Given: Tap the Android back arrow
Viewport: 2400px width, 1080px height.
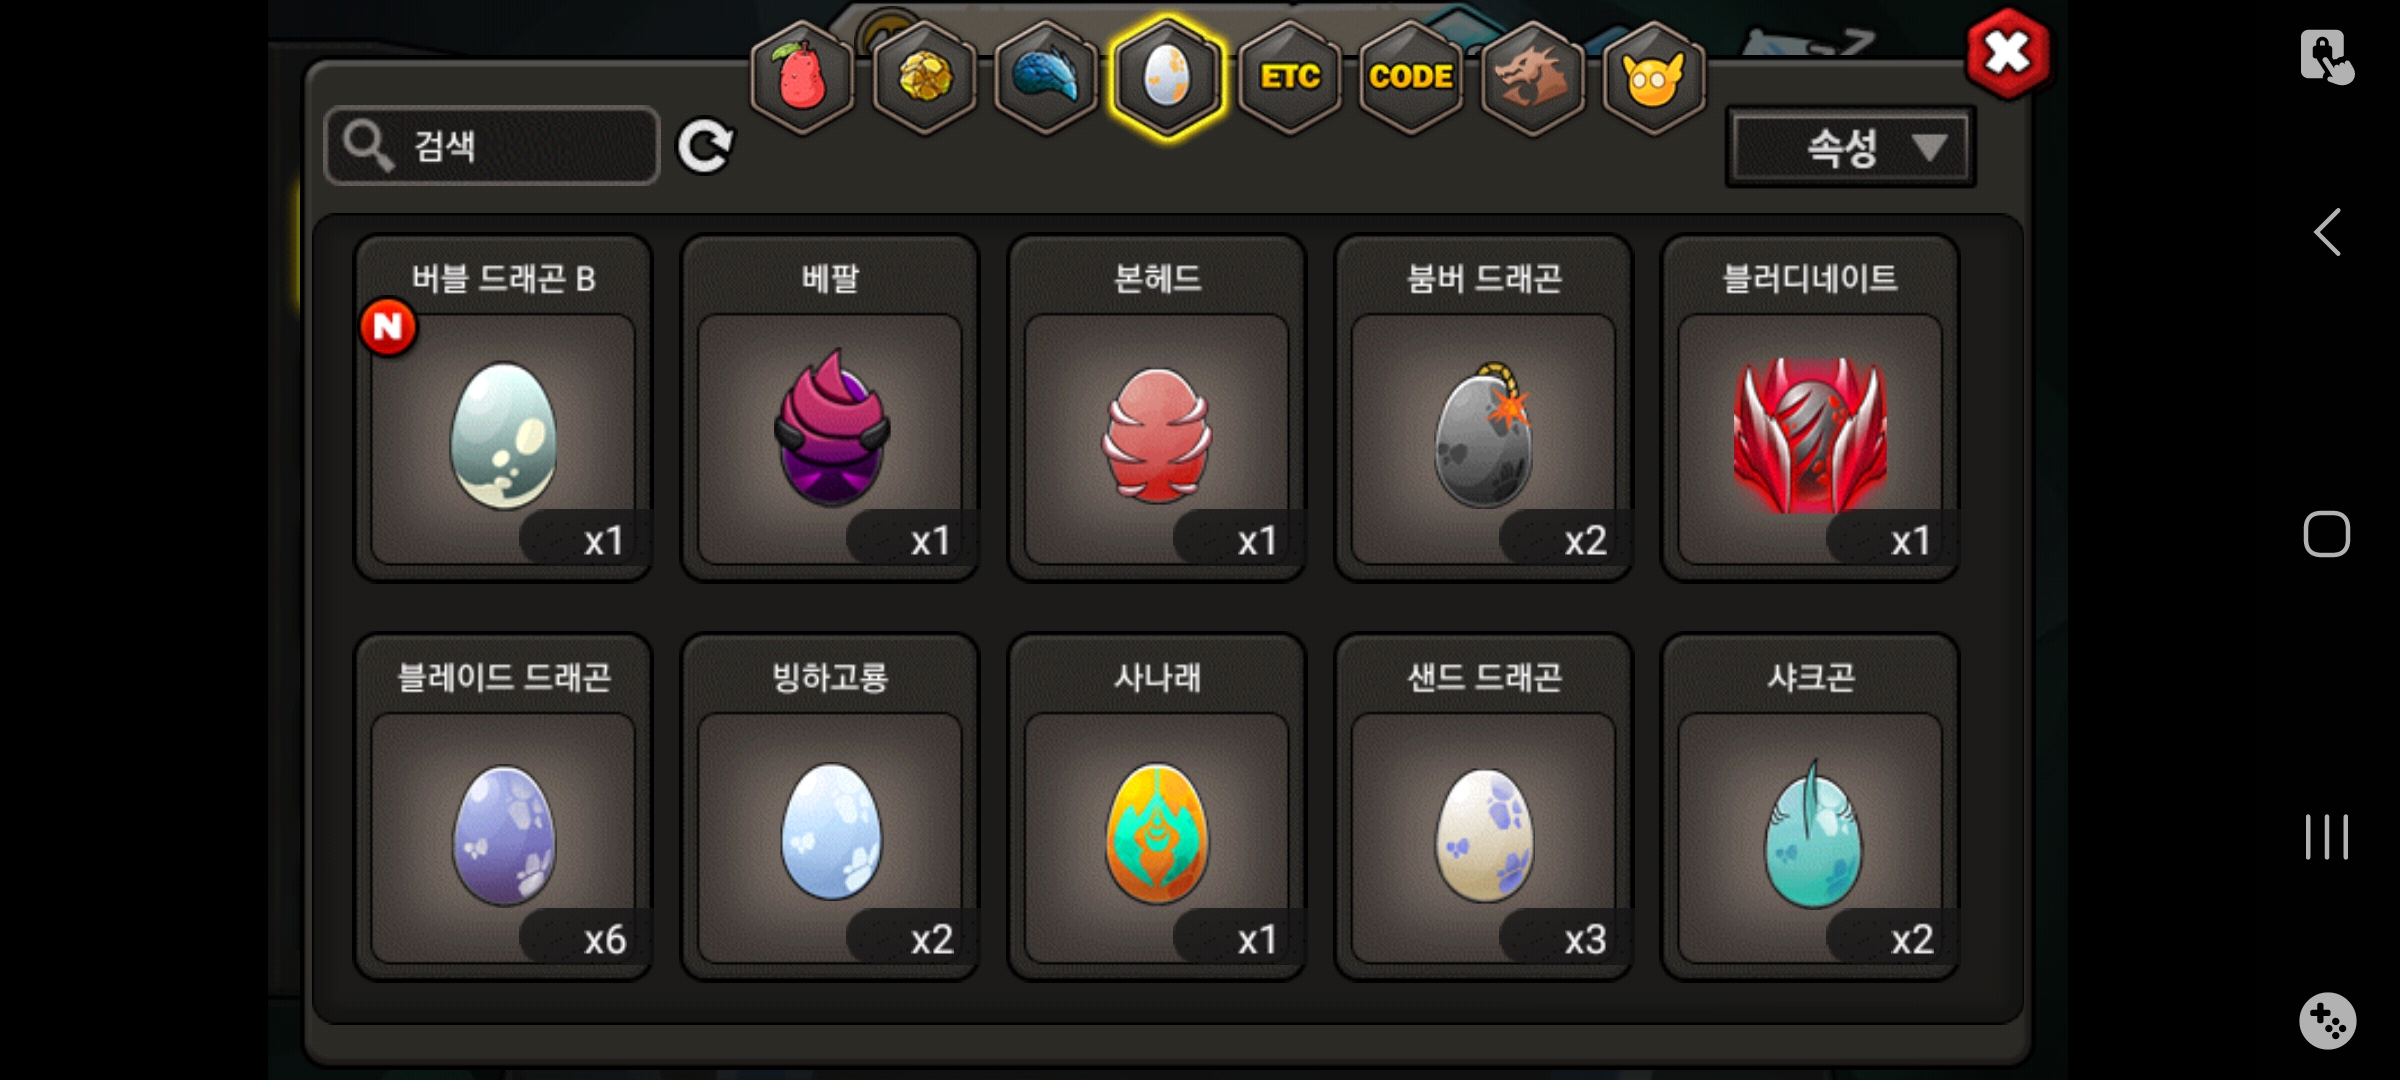Looking at the screenshot, I should coord(2327,232).
